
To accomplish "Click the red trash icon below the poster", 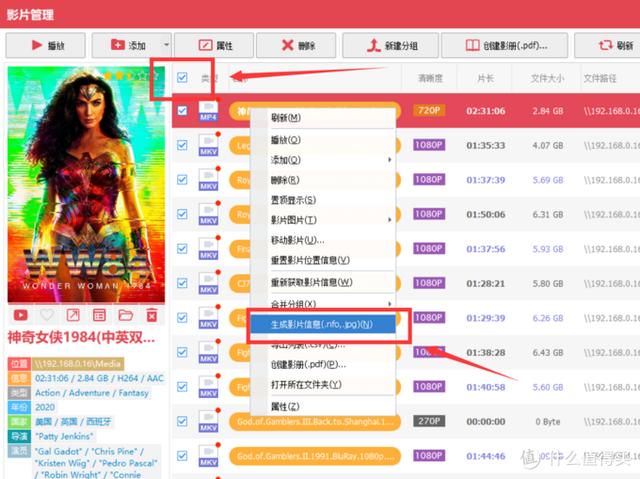I will point(152,315).
